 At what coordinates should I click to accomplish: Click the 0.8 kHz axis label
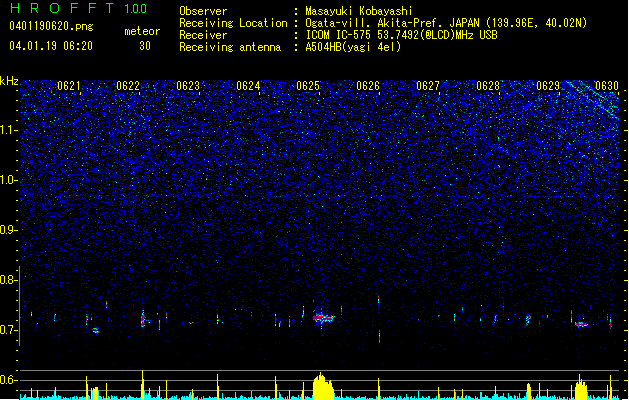(8, 280)
